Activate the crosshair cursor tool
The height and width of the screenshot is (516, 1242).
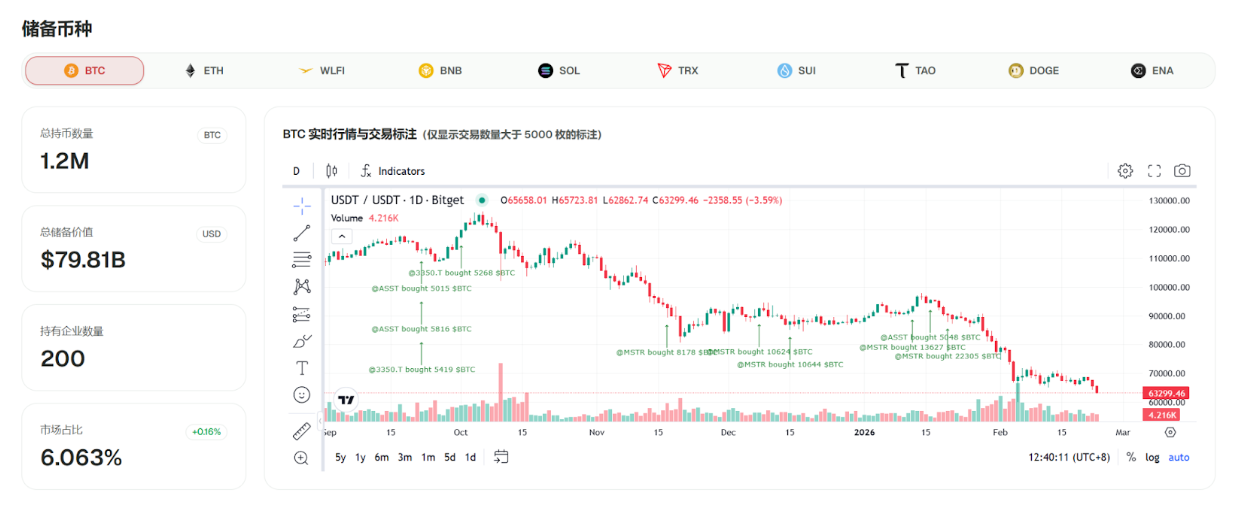click(301, 206)
